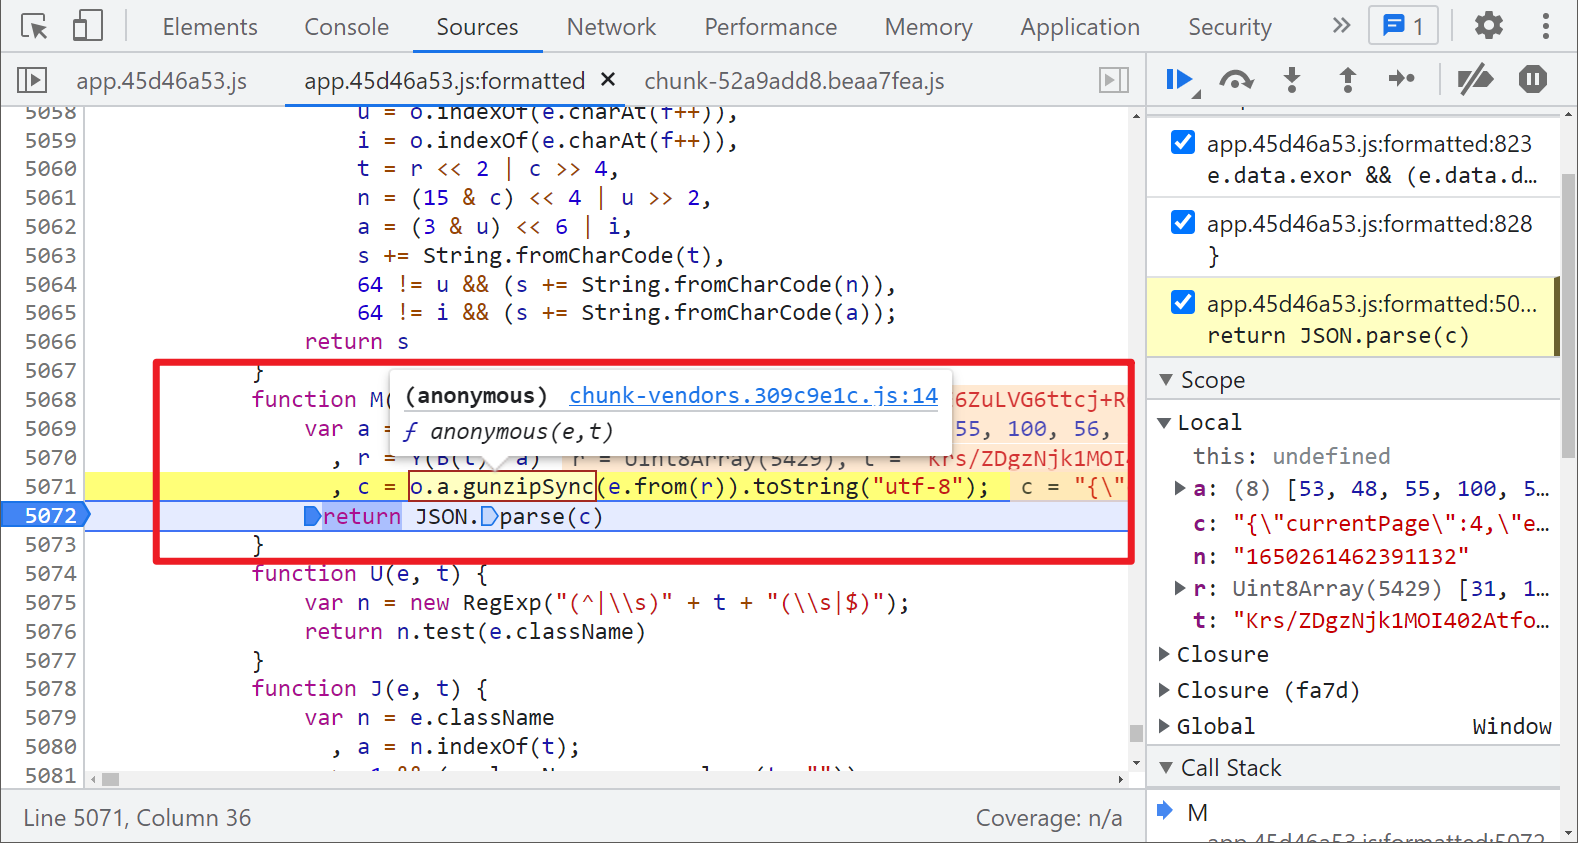
Task: Step over next function call
Action: coord(1236,80)
